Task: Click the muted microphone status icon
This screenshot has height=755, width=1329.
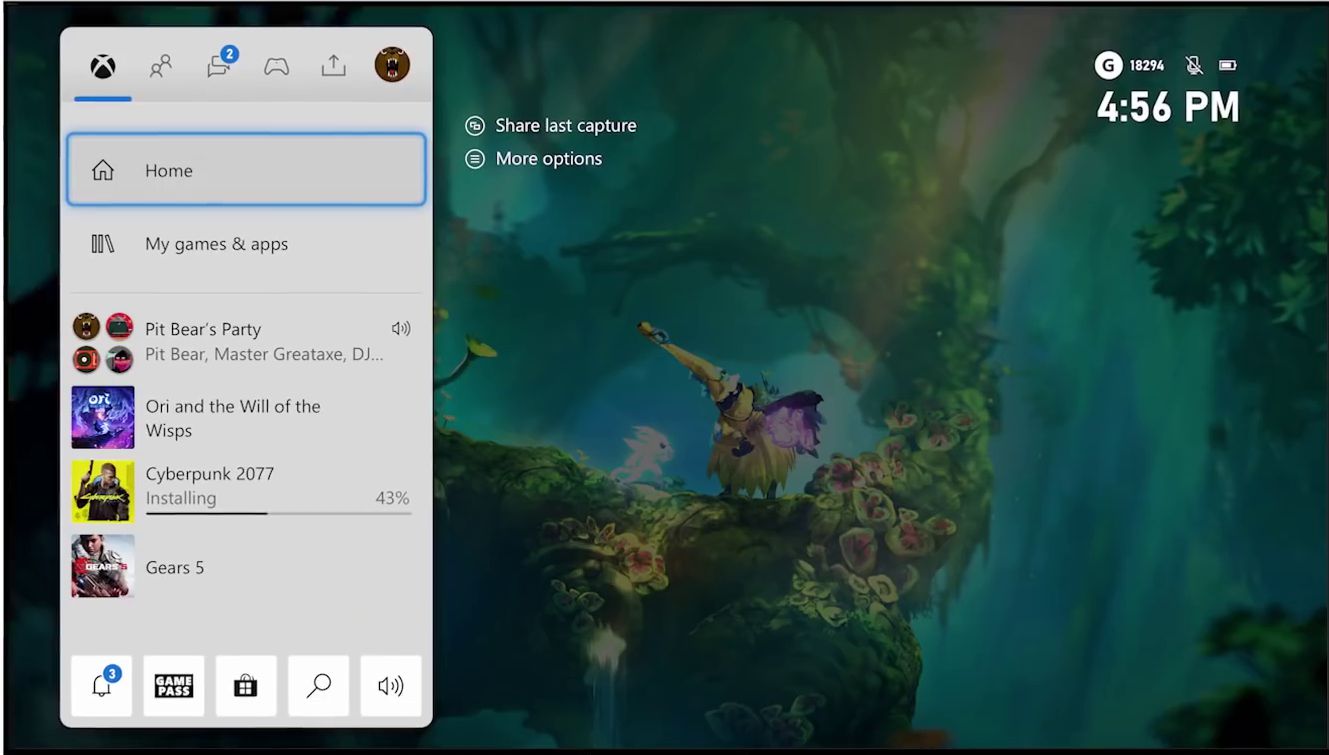Action: point(1194,66)
